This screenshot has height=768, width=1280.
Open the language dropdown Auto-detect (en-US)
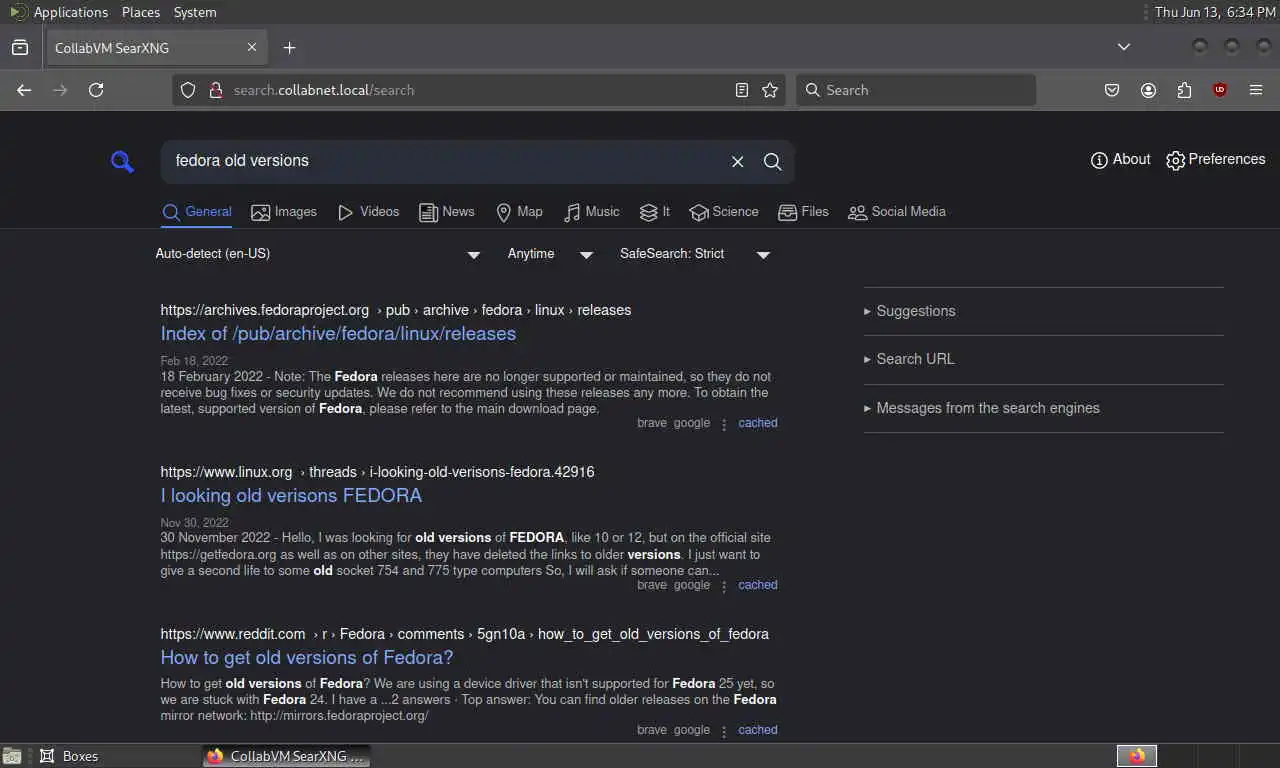tap(318, 254)
